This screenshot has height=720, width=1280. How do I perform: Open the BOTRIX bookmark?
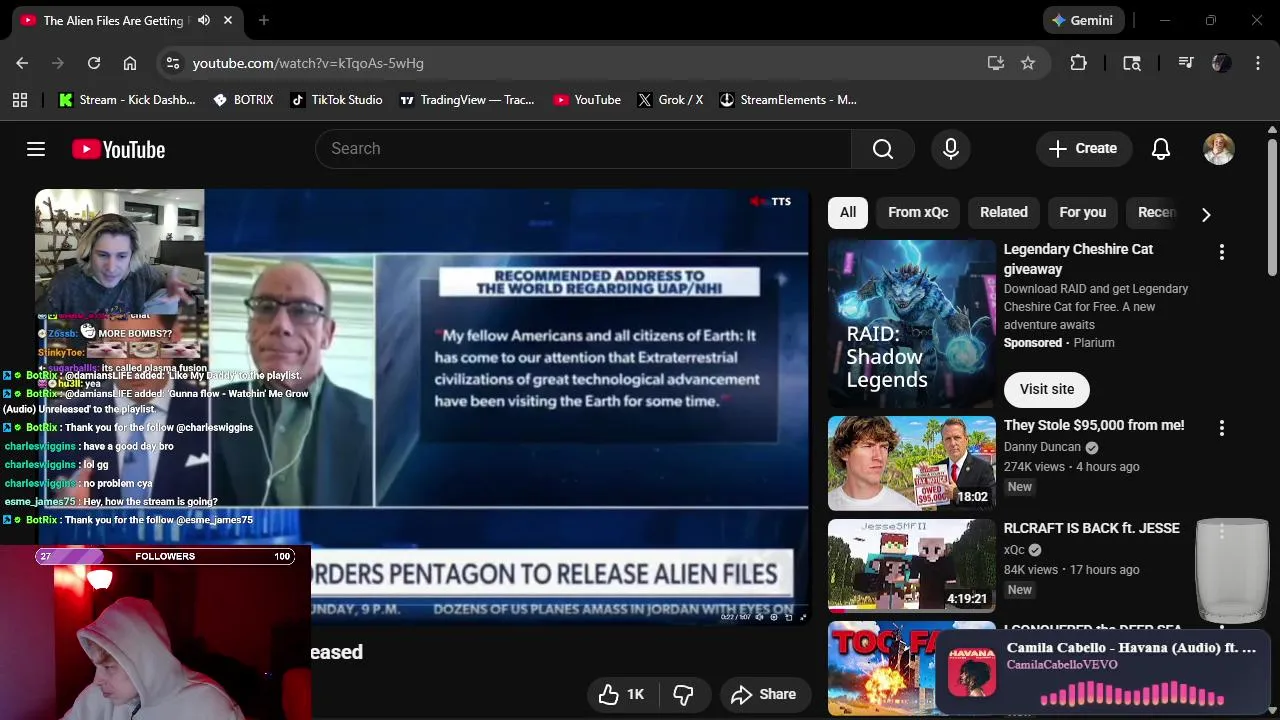243,100
